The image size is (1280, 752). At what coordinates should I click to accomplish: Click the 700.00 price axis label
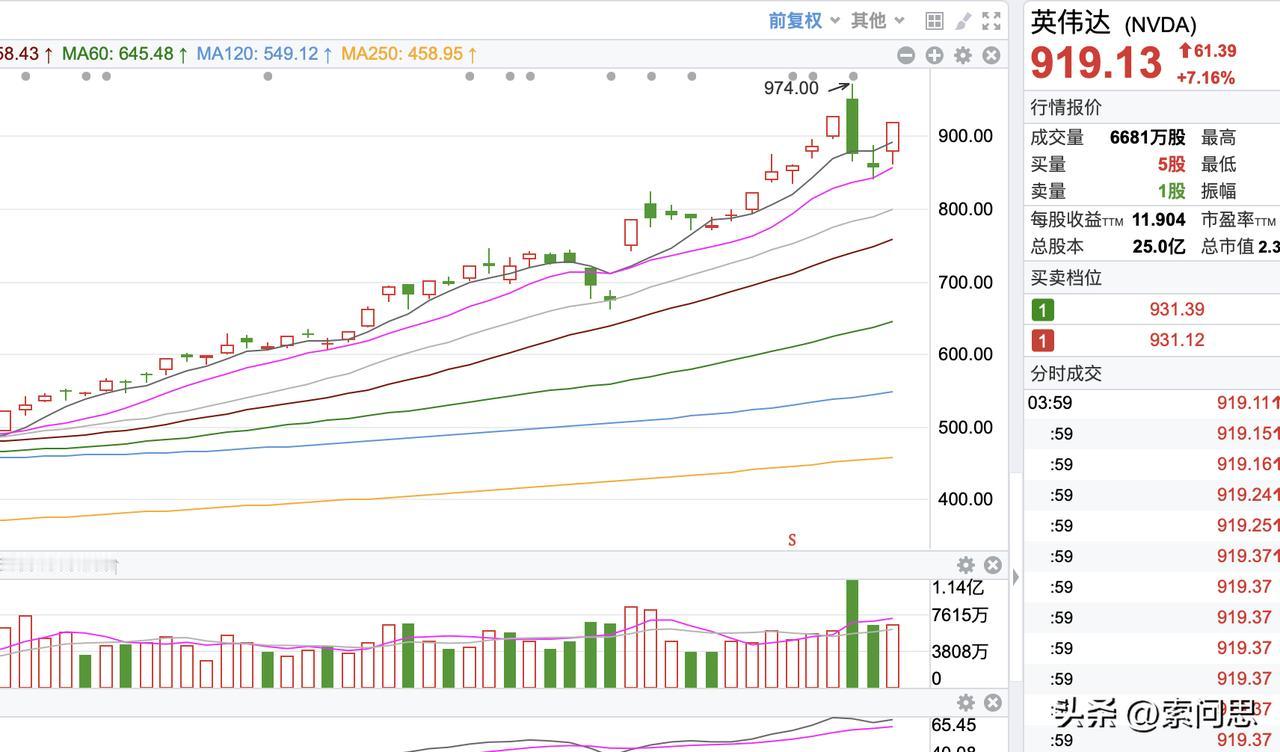[x=965, y=282]
